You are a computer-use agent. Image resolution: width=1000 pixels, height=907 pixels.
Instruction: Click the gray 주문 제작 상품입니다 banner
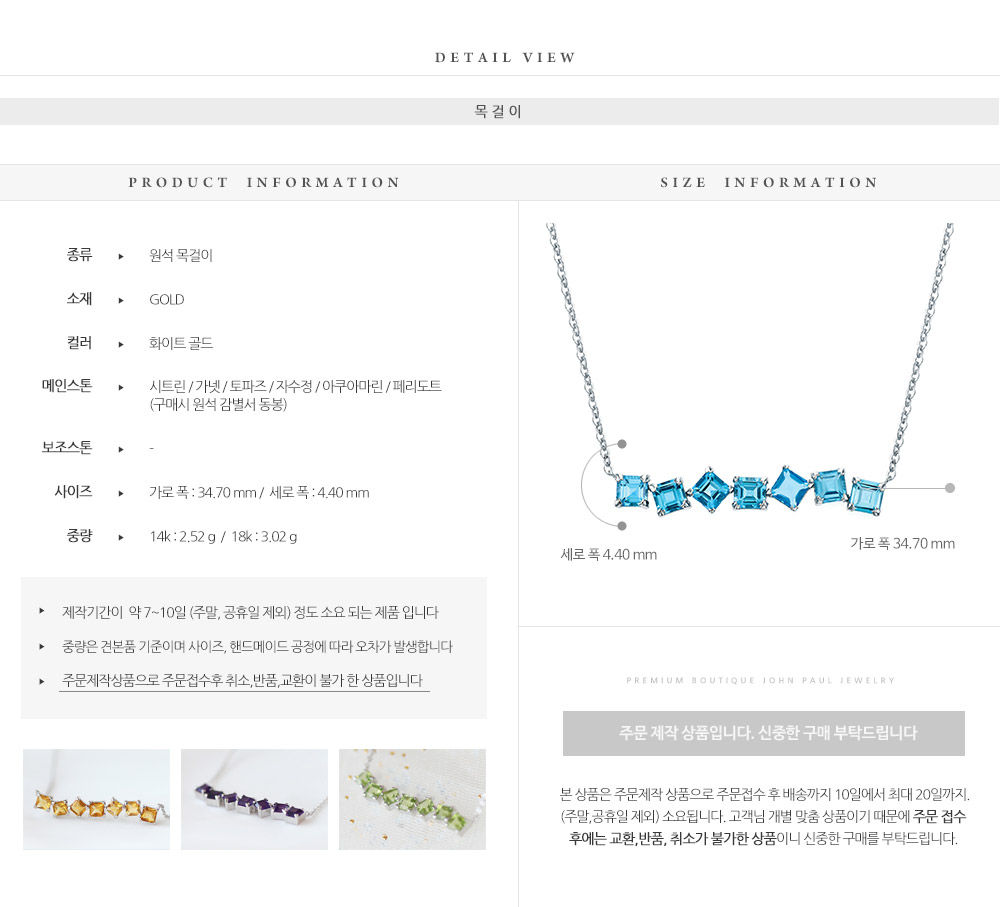pyautogui.click(x=763, y=733)
